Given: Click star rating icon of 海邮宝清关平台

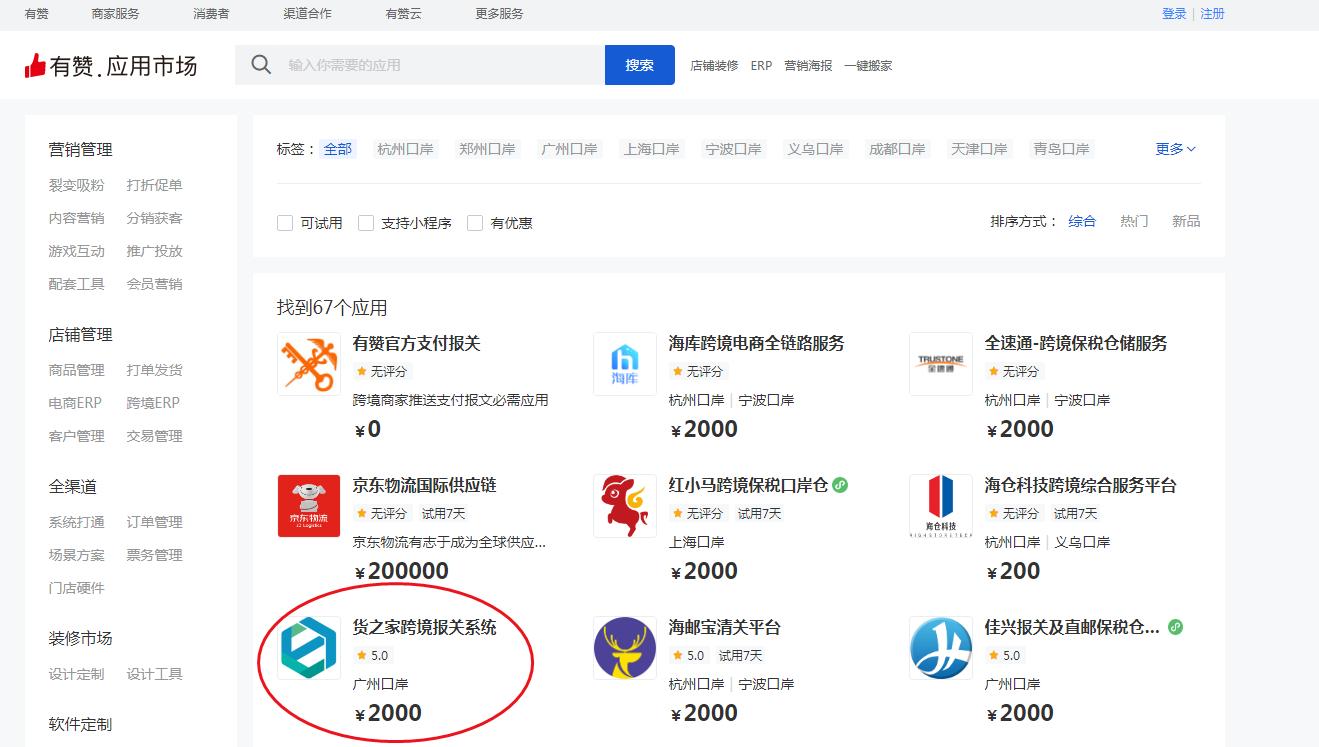Looking at the screenshot, I should (x=678, y=656).
